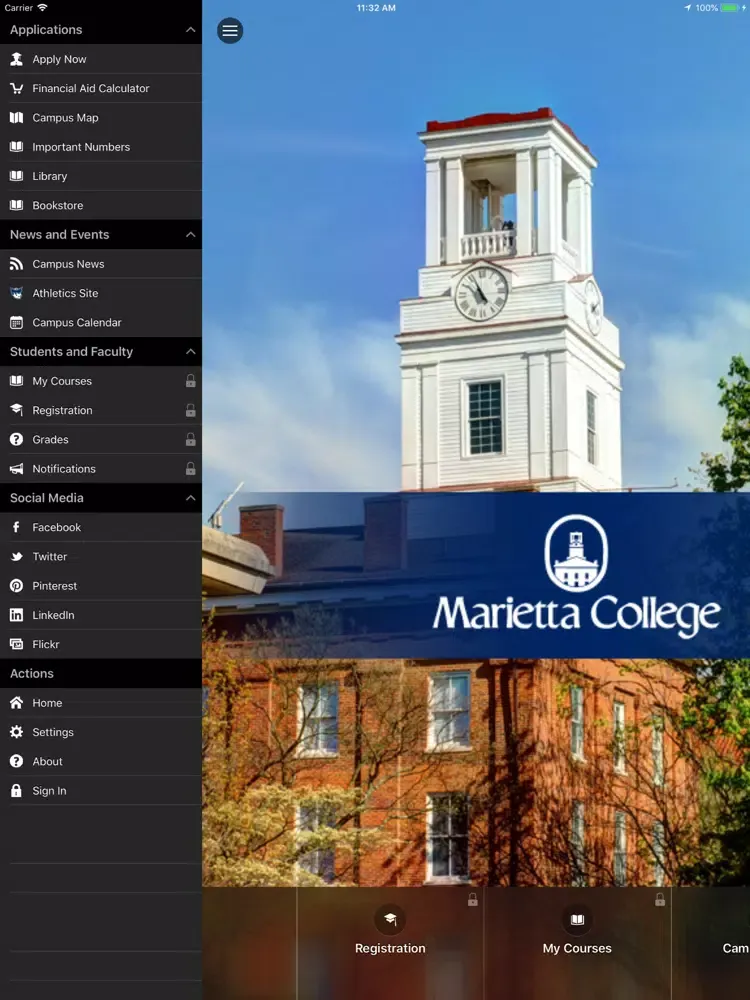Open Financial Aid Calculator menu item
Screen dimensions: 750x1000
click(101, 89)
